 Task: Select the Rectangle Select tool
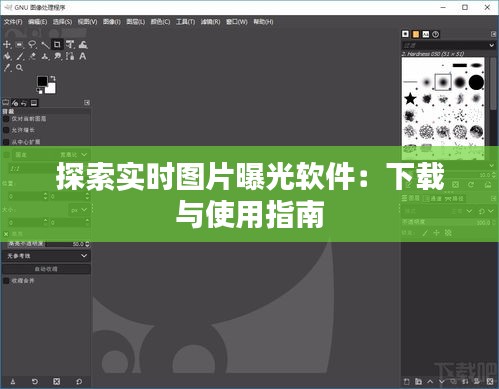pos(20,45)
